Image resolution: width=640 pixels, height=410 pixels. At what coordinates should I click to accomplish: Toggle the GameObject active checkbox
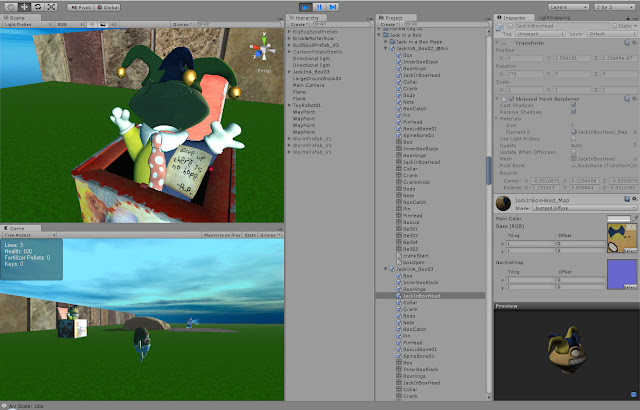(x=510, y=26)
